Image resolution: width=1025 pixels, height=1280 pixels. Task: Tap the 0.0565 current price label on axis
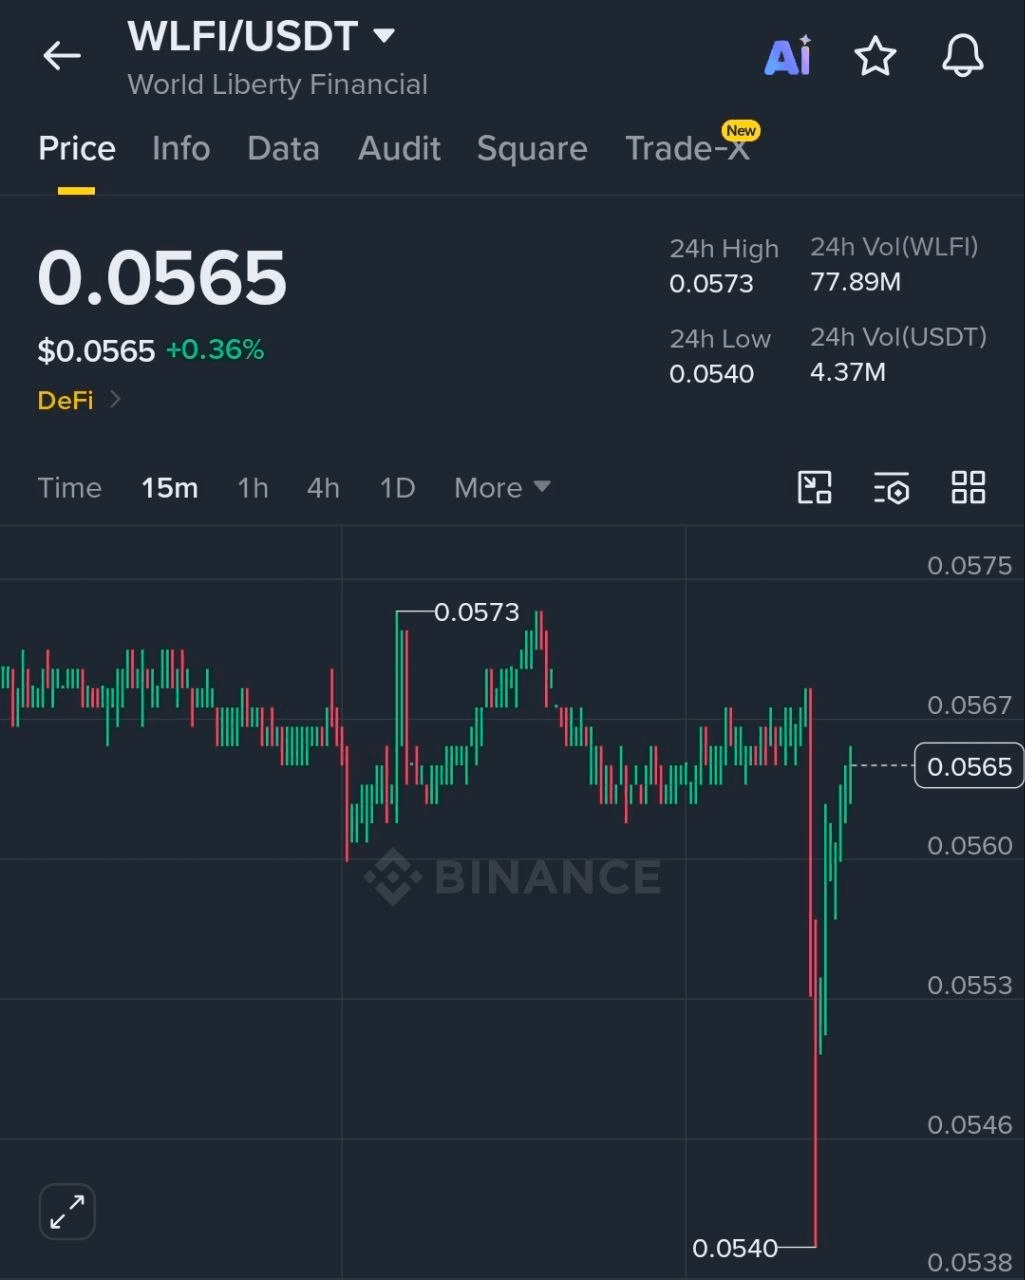point(969,766)
